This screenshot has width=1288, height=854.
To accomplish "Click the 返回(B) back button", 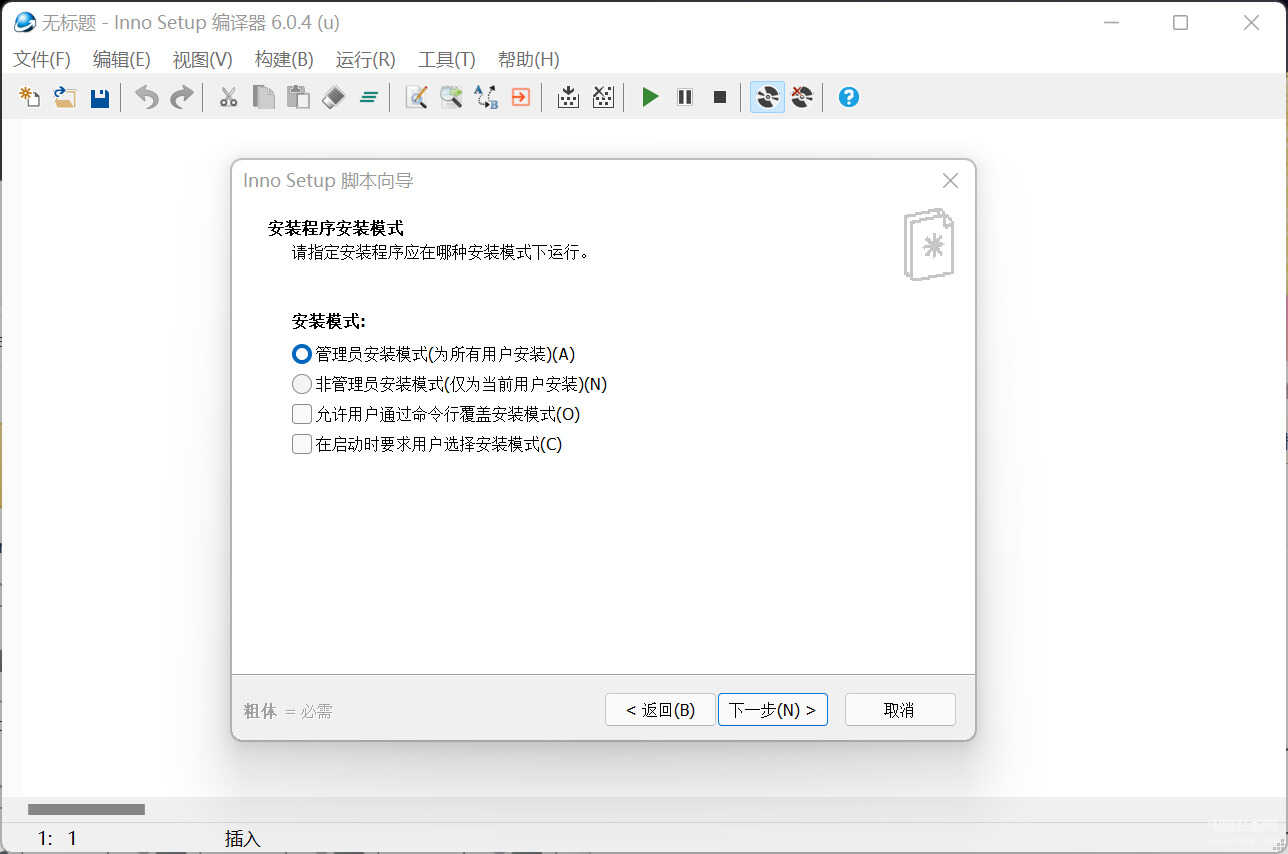I will point(660,710).
